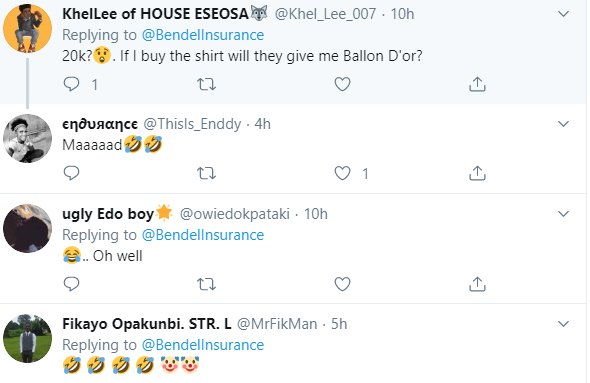Toggle like on the Maaaaad tweet
This screenshot has height=383, width=590.
click(342, 173)
